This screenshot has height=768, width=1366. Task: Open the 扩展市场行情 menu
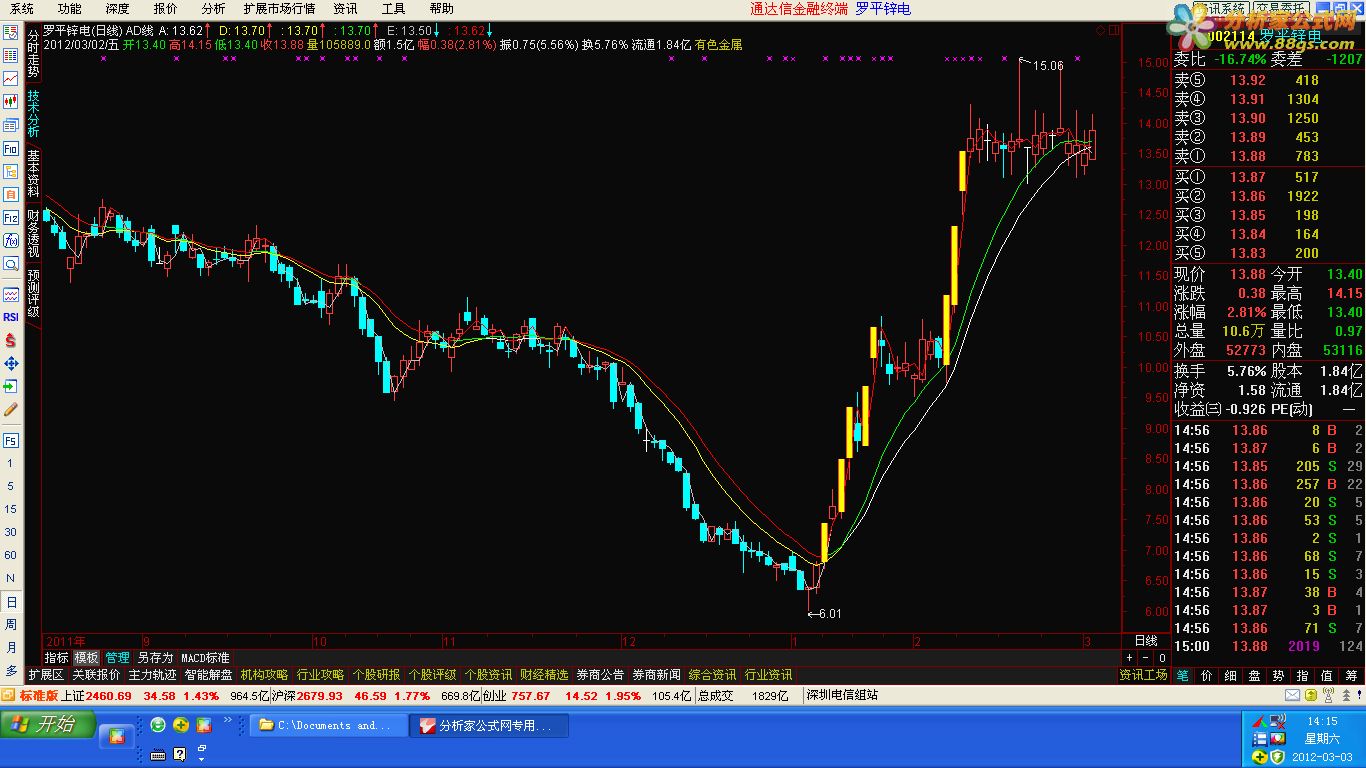pyautogui.click(x=279, y=9)
